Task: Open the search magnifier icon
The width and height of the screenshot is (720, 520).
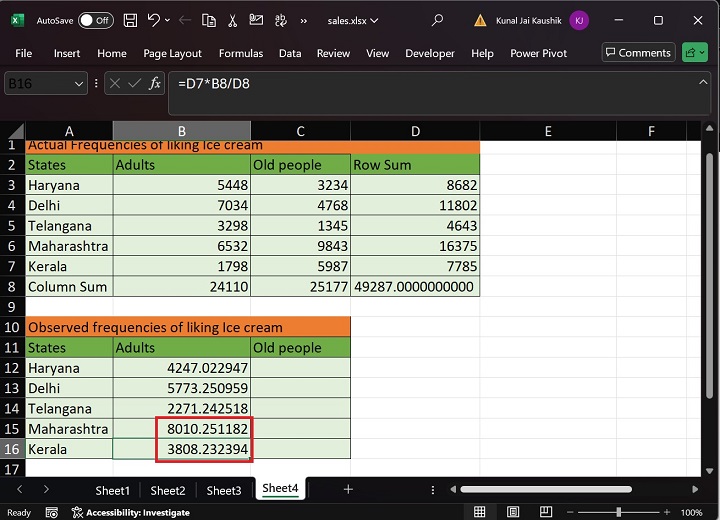Action: point(437,20)
